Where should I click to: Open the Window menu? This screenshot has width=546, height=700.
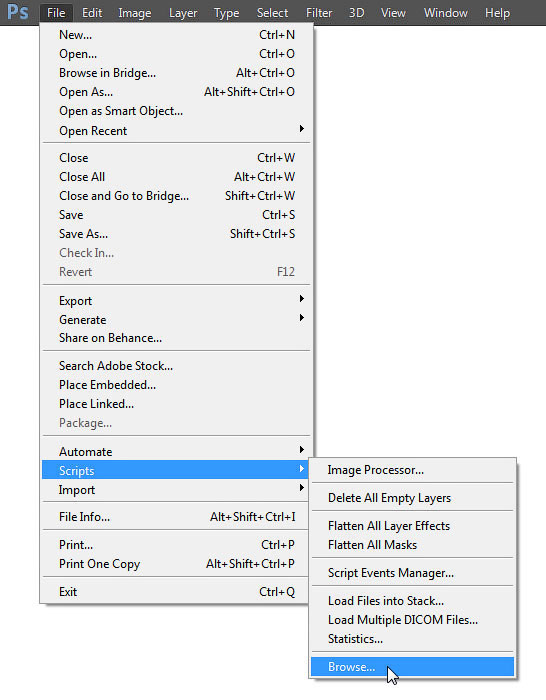[x=446, y=13]
